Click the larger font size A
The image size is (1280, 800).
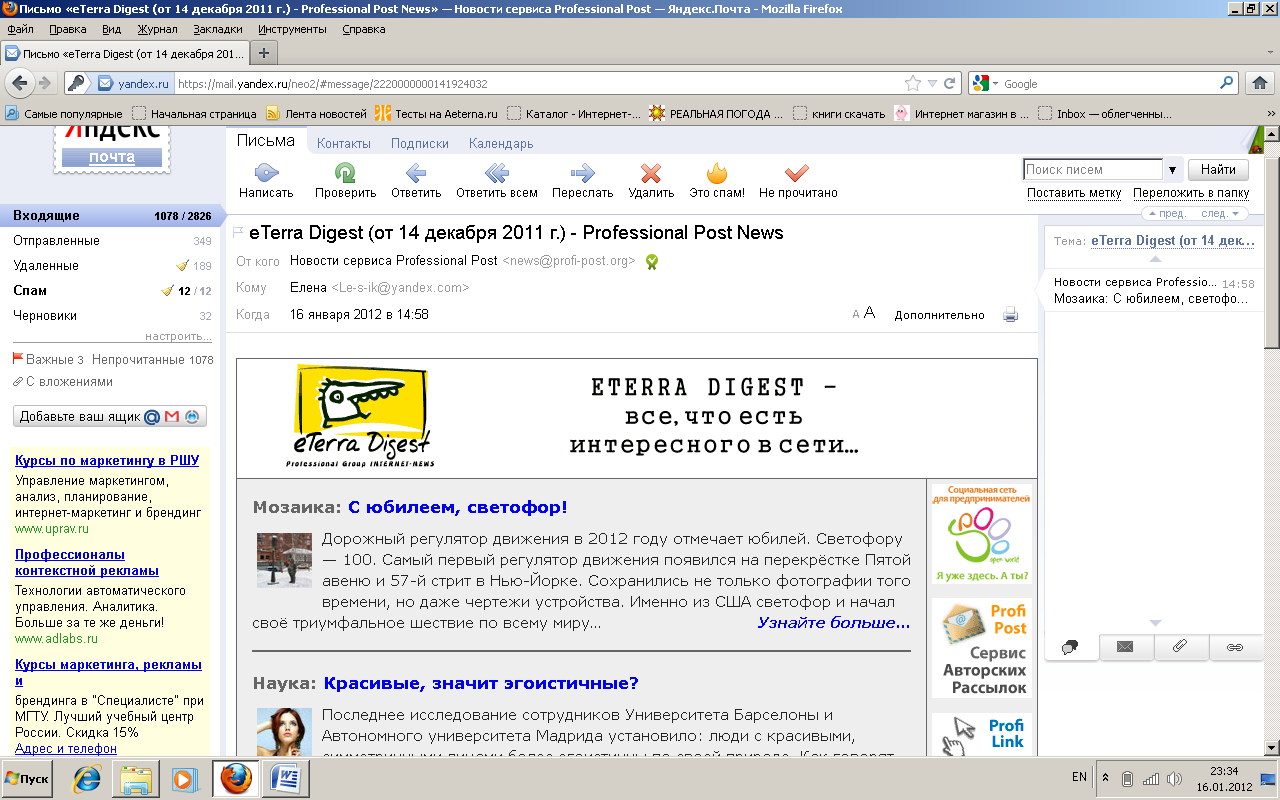pyautogui.click(x=869, y=313)
